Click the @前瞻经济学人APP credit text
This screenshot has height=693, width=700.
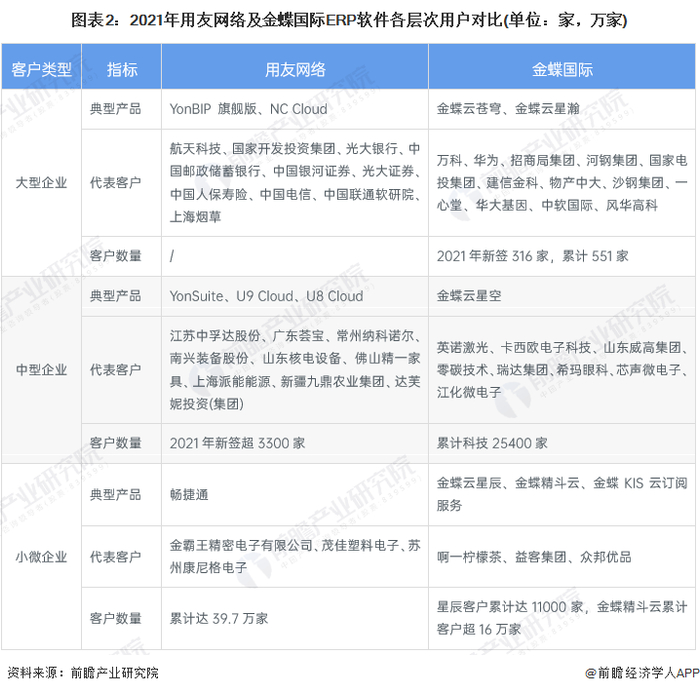[x=642, y=673]
